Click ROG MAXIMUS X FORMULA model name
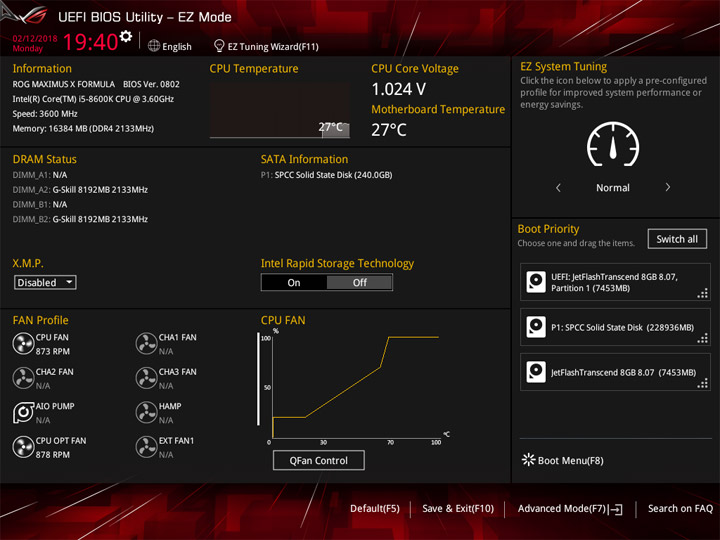 coord(64,84)
